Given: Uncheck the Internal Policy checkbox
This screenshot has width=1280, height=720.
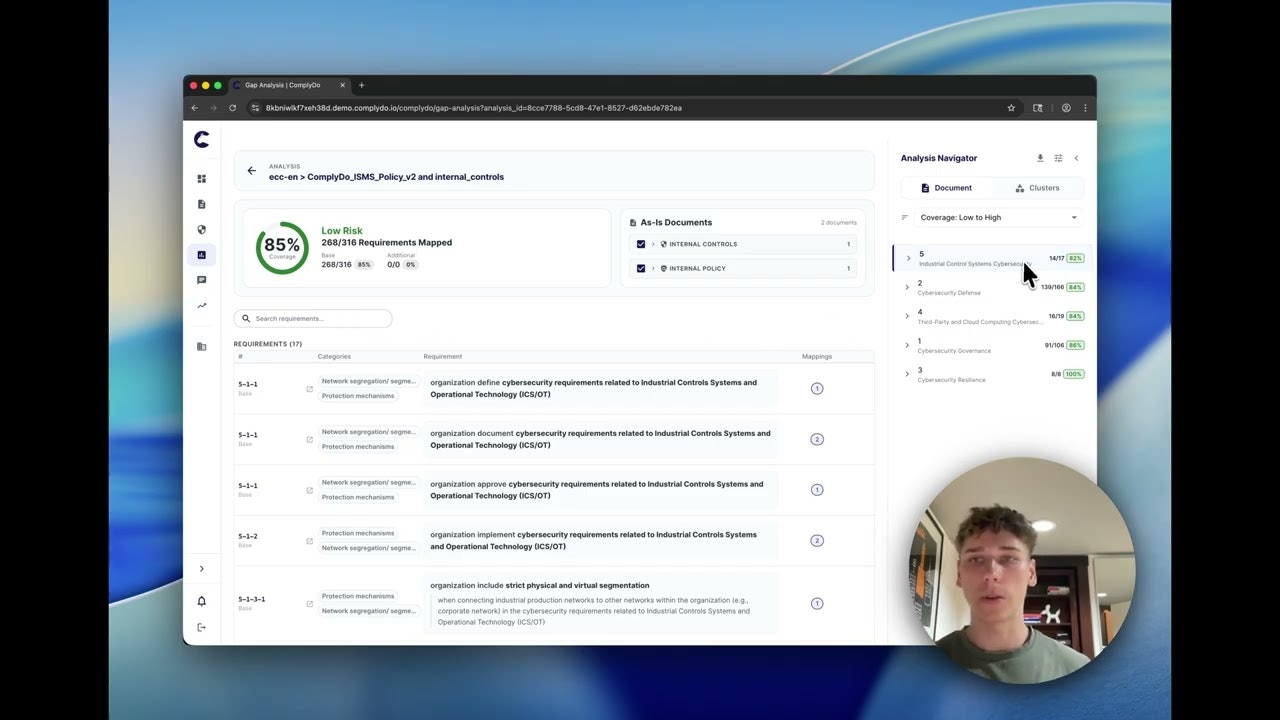Looking at the screenshot, I should click(x=641, y=268).
